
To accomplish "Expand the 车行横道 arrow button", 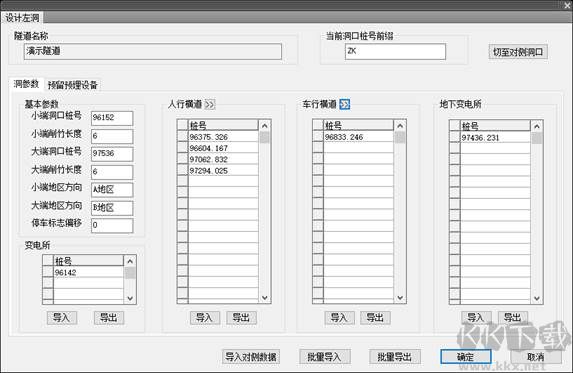I will coord(345,104).
